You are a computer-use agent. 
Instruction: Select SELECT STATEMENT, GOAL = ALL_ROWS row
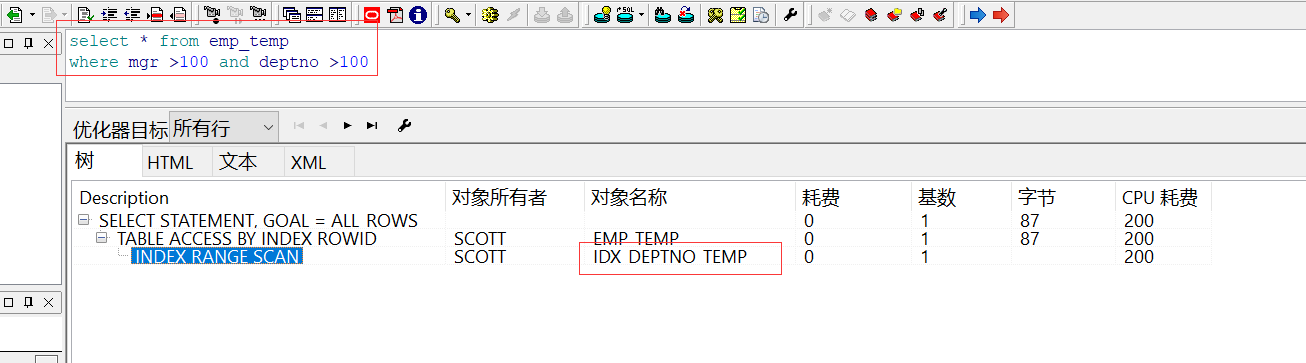pos(258,221)
